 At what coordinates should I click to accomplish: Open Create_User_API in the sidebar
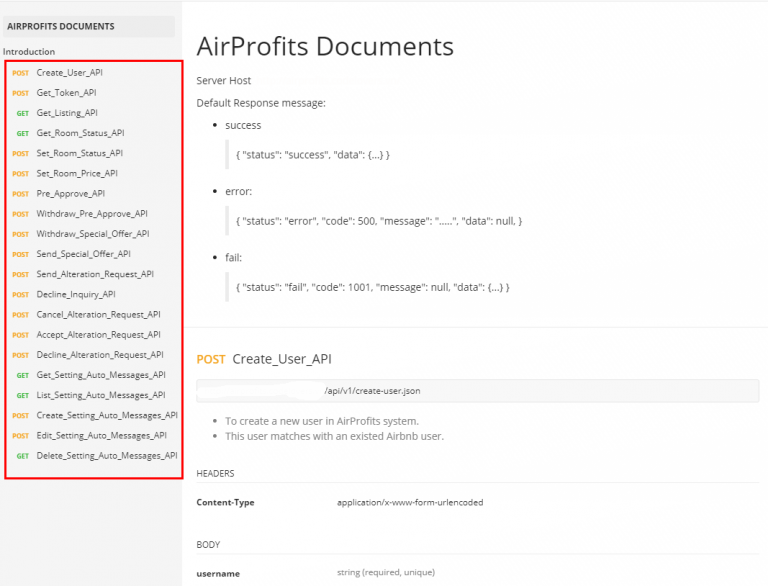pyautogui.click(x=69, y=72)
